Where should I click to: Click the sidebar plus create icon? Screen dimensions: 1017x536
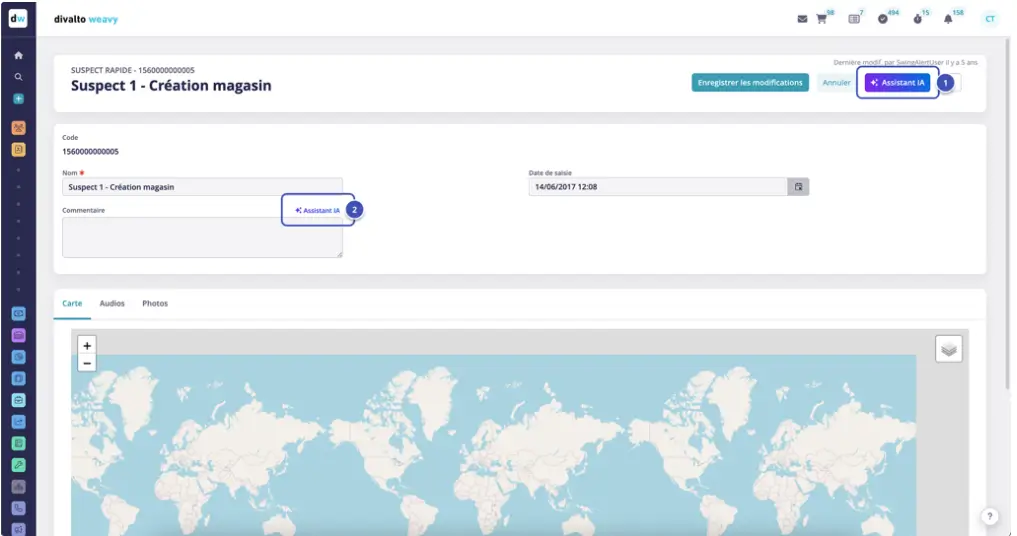pyautogui.click(x=18, y=99)
